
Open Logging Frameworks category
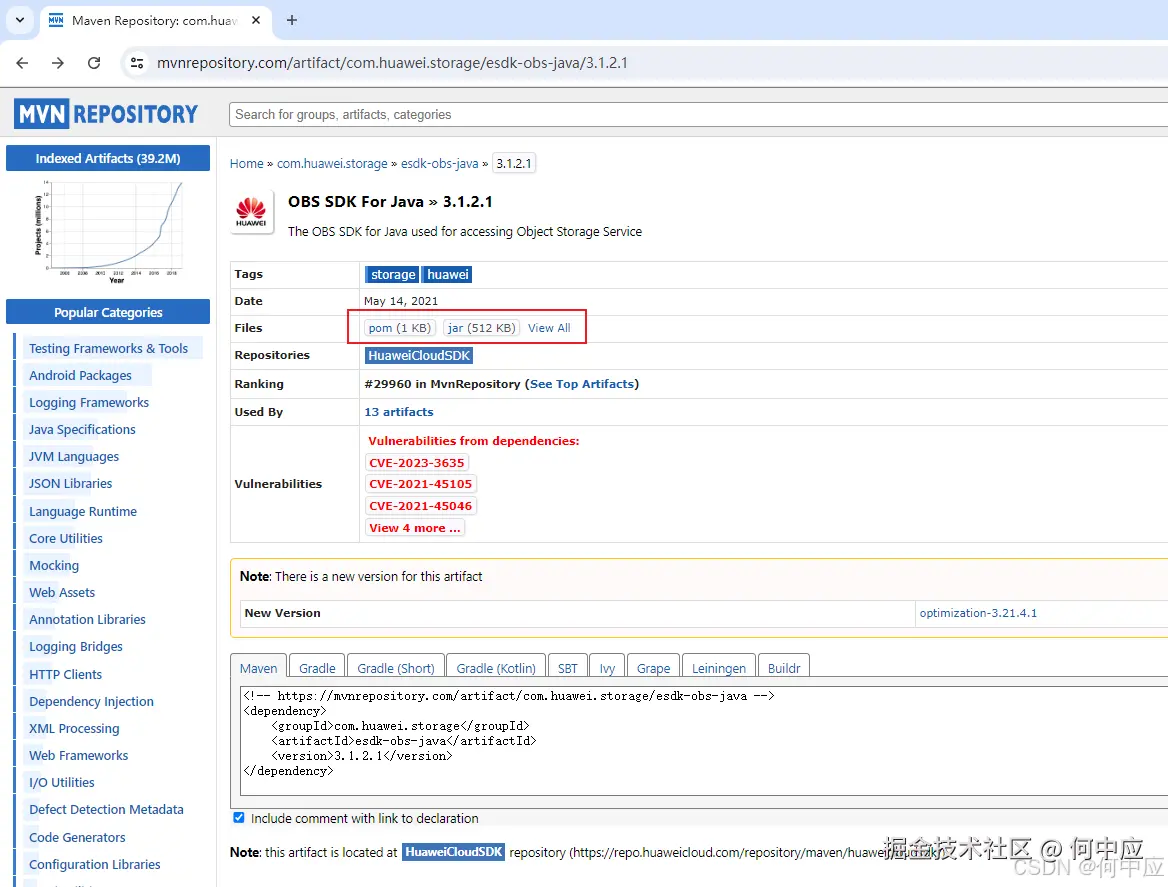(89, 402)
